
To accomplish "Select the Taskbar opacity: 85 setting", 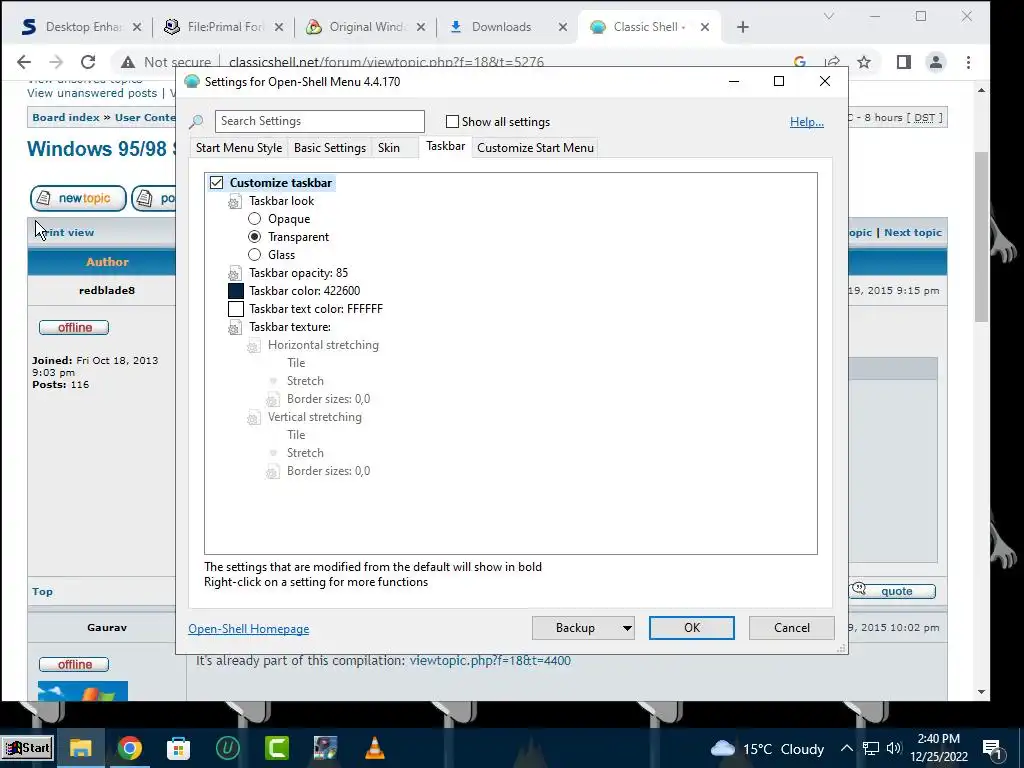I will pos(298,273).
